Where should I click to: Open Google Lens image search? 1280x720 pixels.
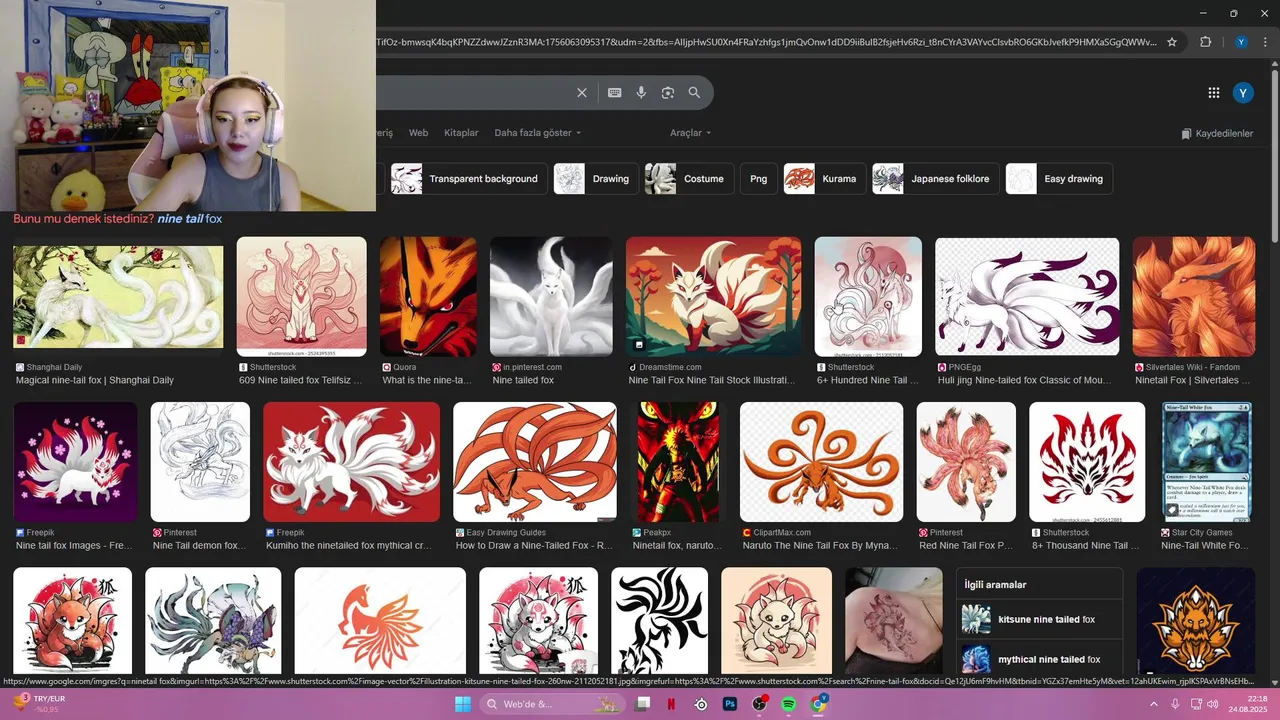[x=668, y=93]
